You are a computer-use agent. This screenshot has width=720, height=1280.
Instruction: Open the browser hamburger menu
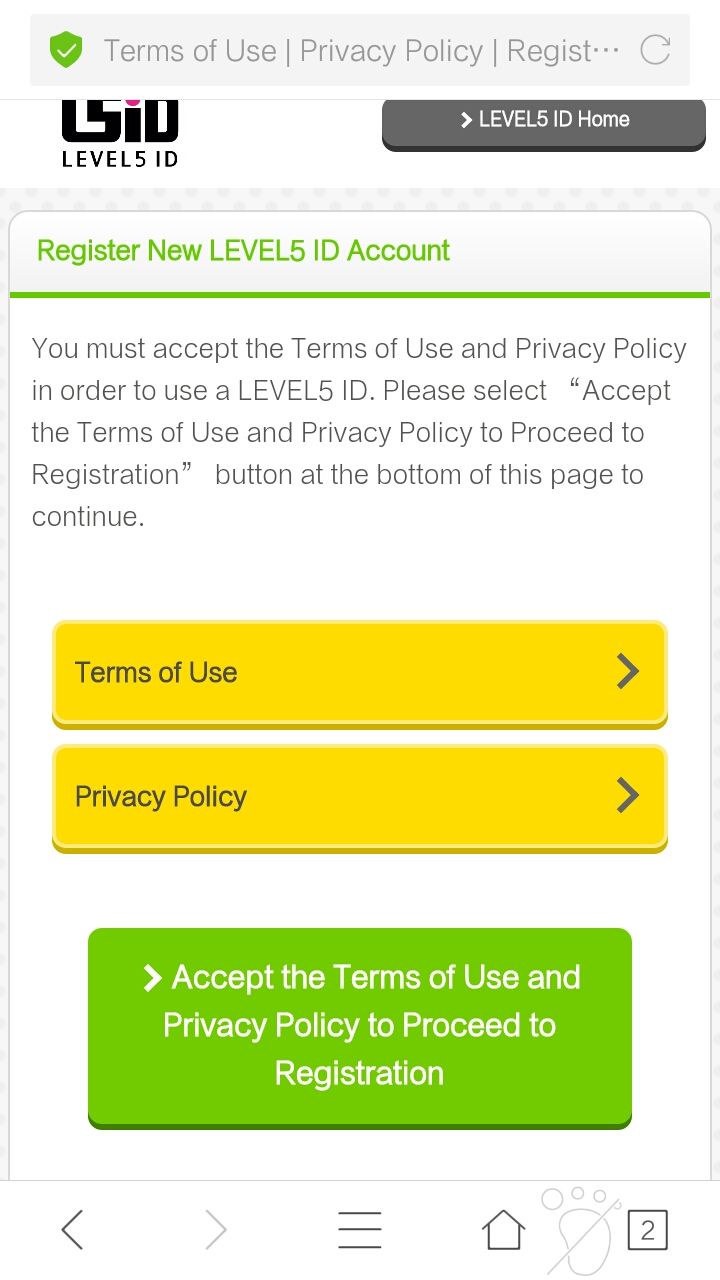pyautogui.click(x=359, y=1229)
